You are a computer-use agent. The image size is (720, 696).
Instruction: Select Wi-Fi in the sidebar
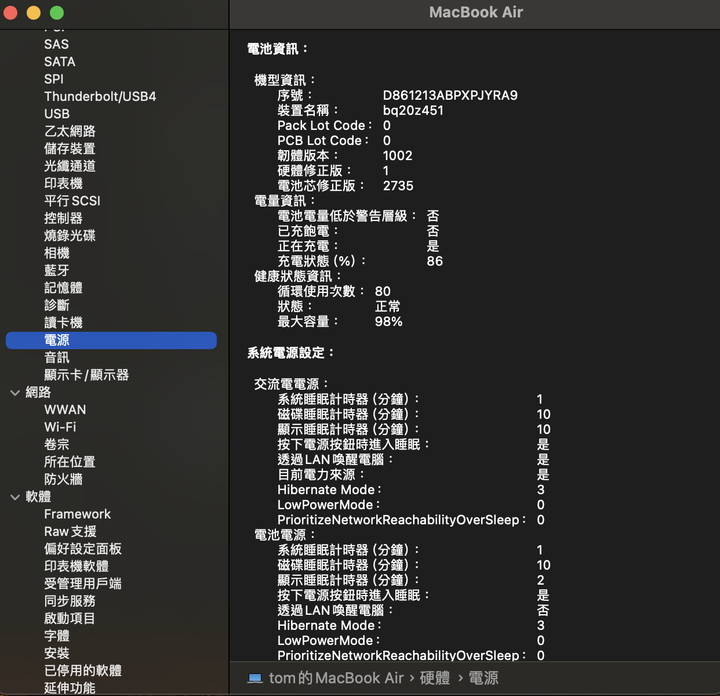click(x=60, y=427)
